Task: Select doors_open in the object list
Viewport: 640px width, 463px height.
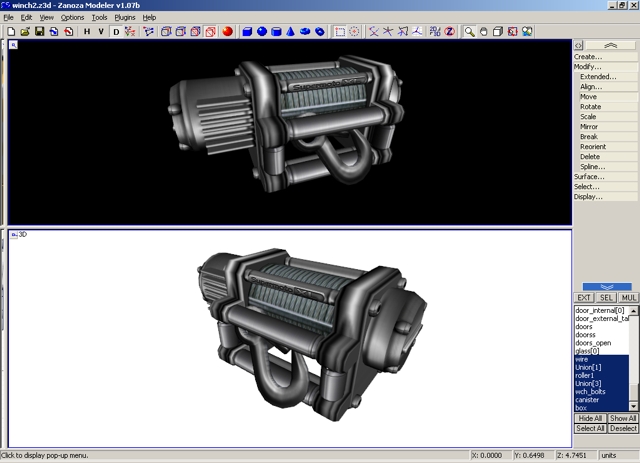Action: 593,343
